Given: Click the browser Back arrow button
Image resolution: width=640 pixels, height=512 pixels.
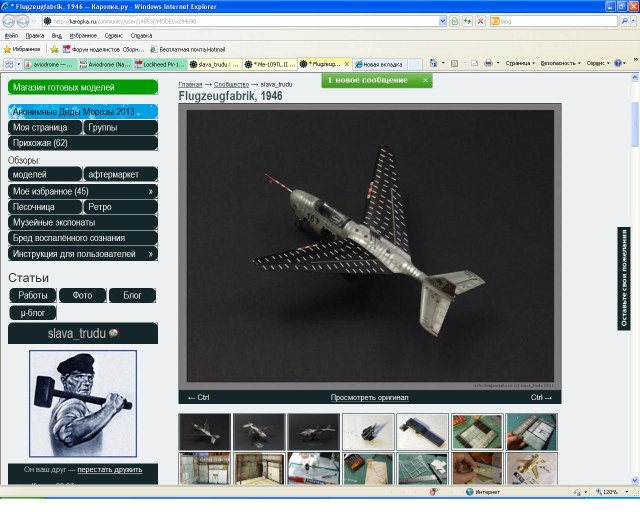Looking at the screenshot, I should click(x=11, y=20).
